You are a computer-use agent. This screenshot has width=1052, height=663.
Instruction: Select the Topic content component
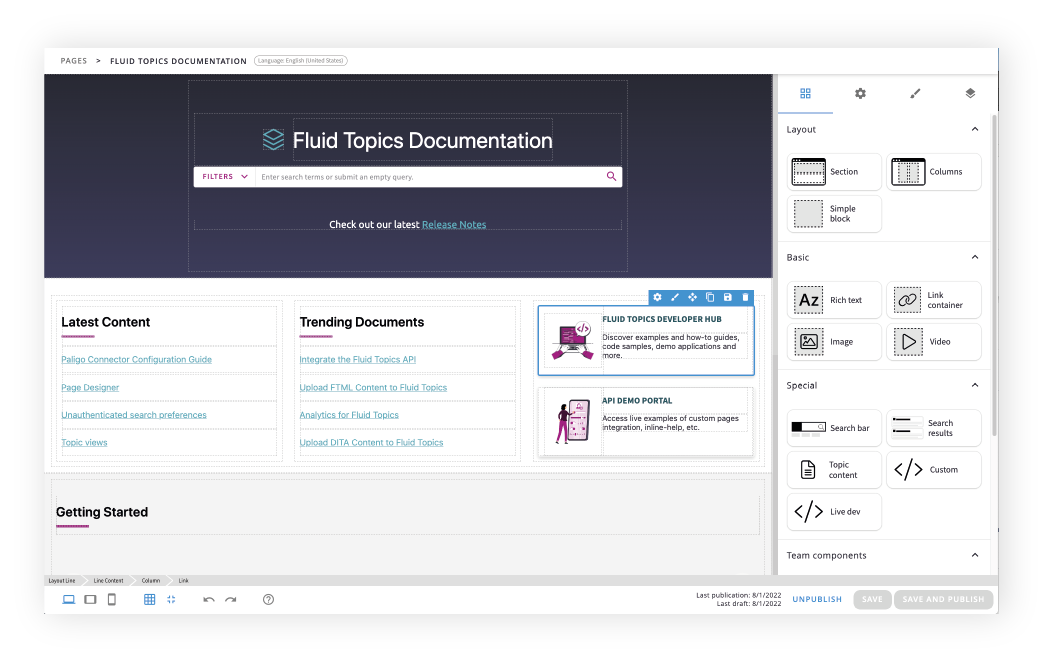(x=834, y=470)
